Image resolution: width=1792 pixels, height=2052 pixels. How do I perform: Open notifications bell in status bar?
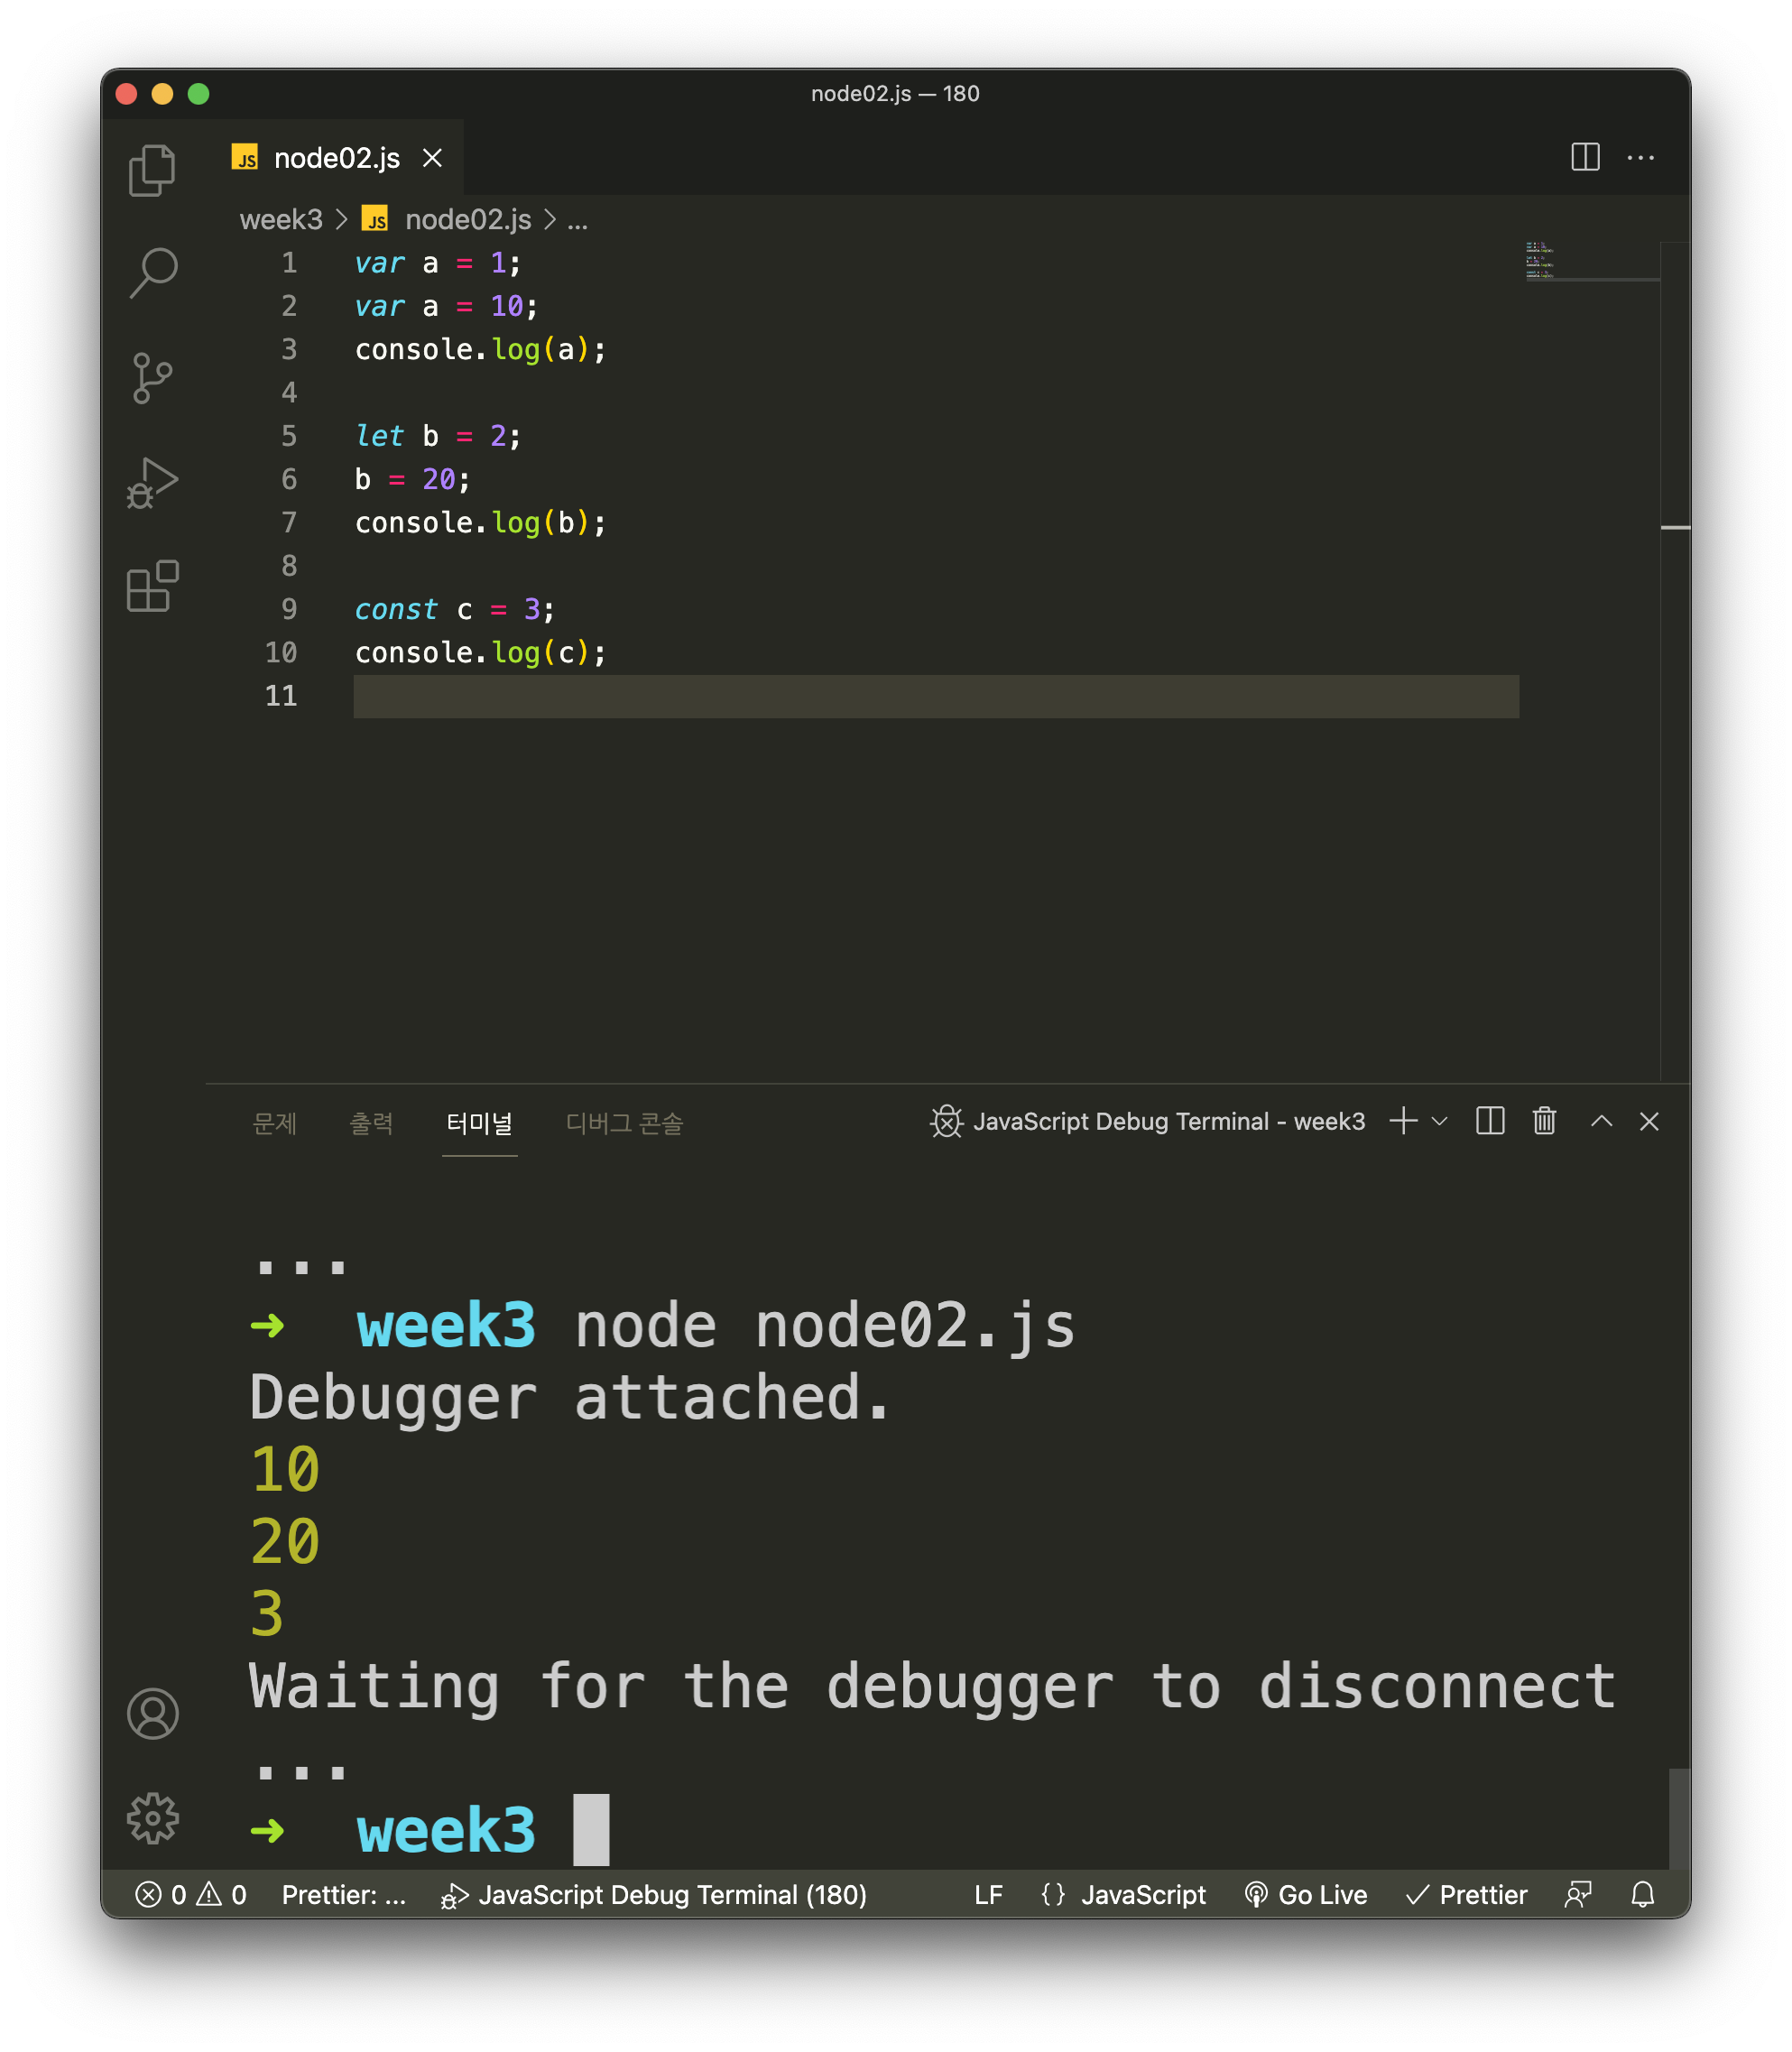(1642, 1894)
